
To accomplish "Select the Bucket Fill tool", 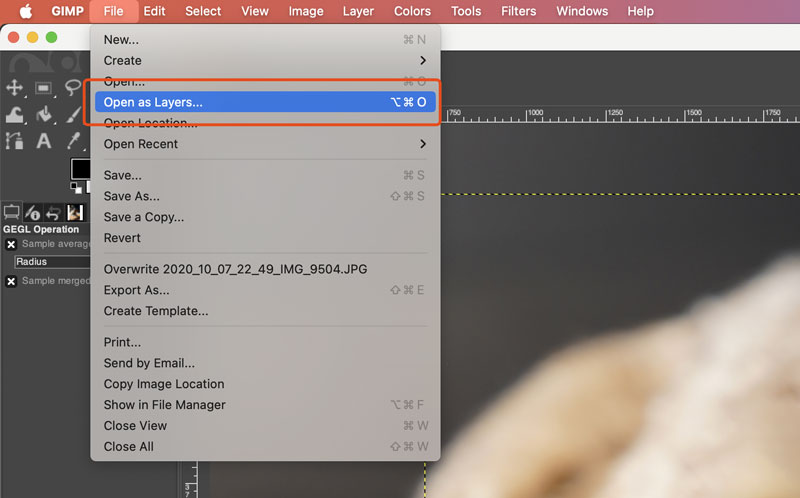I will pyautogui.click(x=44, y=115).
